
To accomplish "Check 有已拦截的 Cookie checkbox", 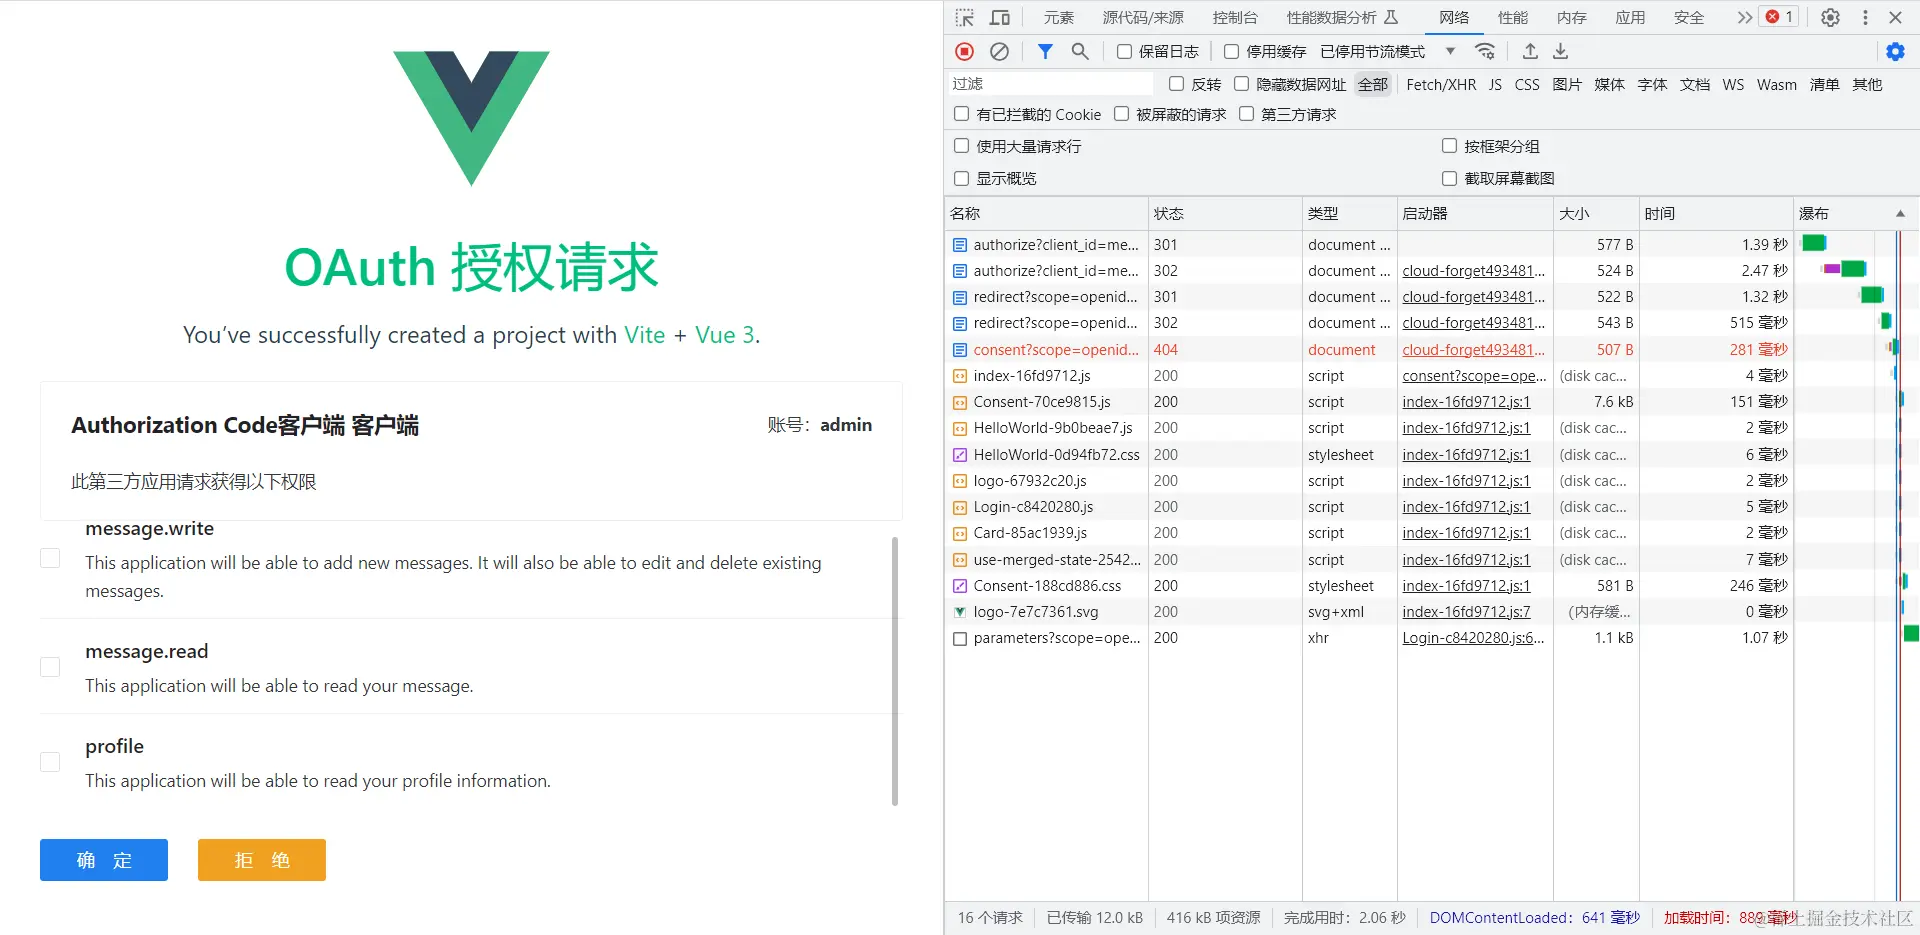I will 961,114.
